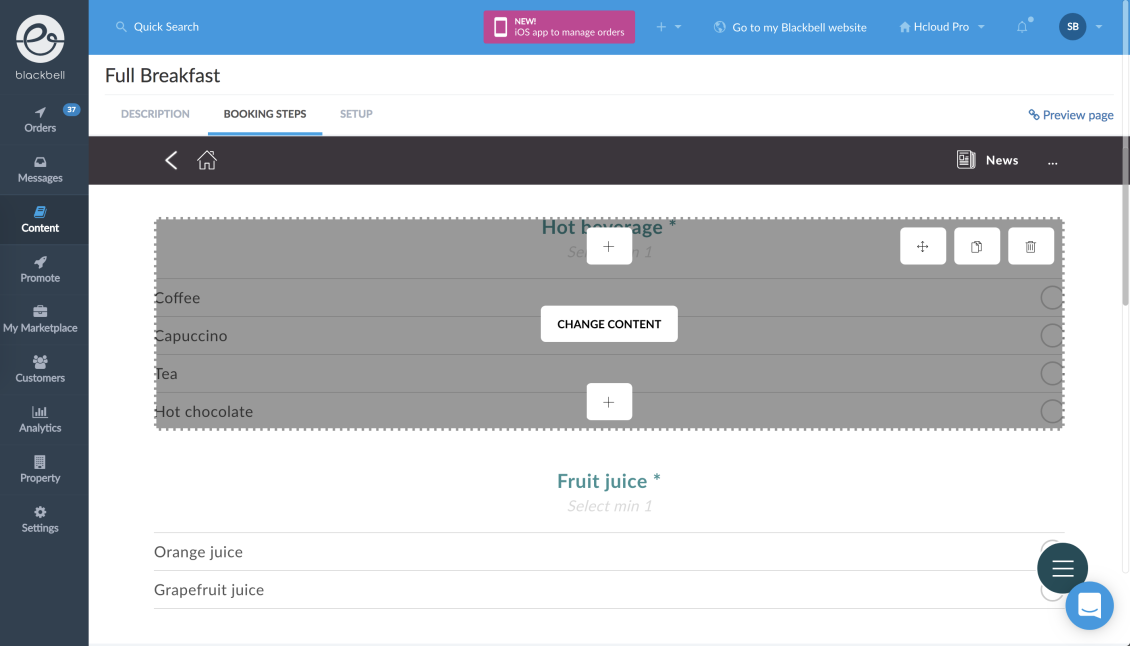Click the delete block trash icon
The width and height of the screenshot is (1130, 646).
(1031, 247)
